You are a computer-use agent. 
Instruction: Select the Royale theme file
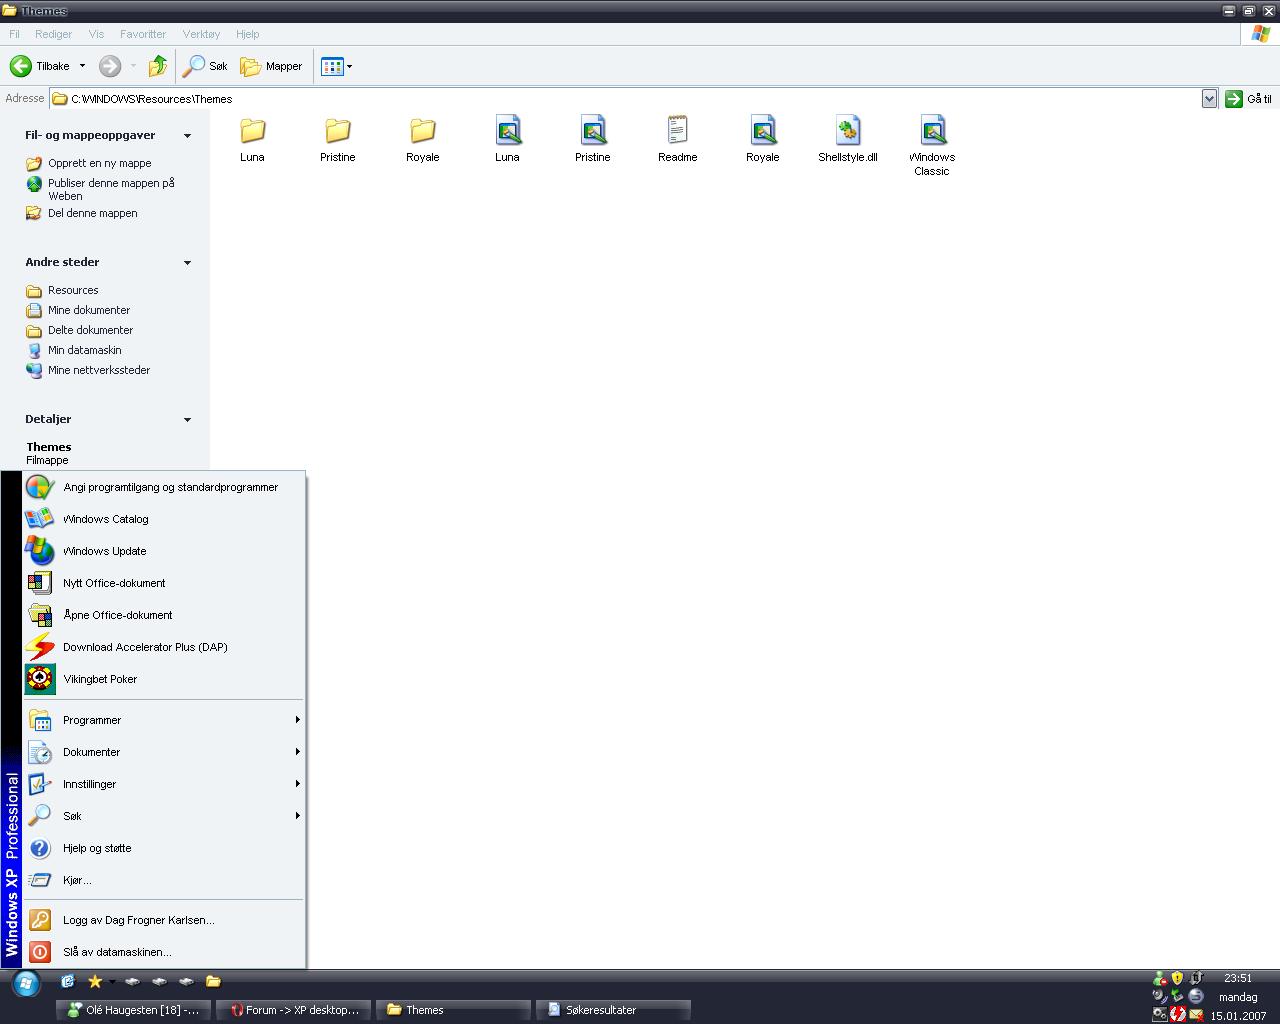point(762,139)
